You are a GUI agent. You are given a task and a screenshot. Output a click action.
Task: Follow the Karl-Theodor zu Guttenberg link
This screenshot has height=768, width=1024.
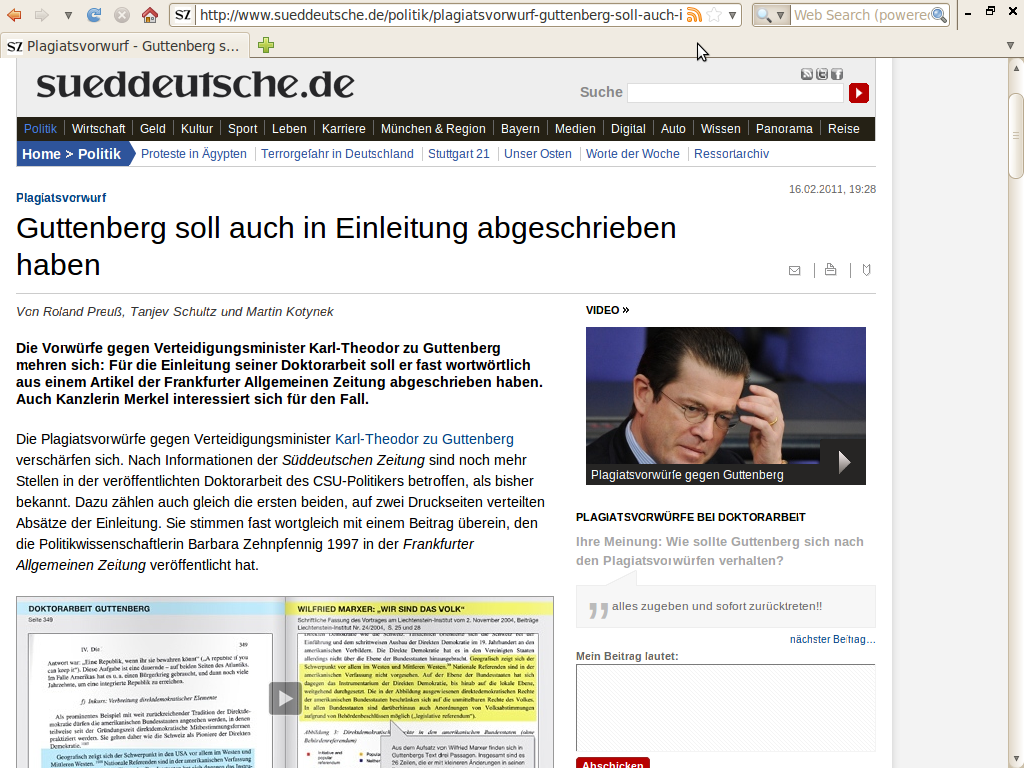(x=424, y=440)
